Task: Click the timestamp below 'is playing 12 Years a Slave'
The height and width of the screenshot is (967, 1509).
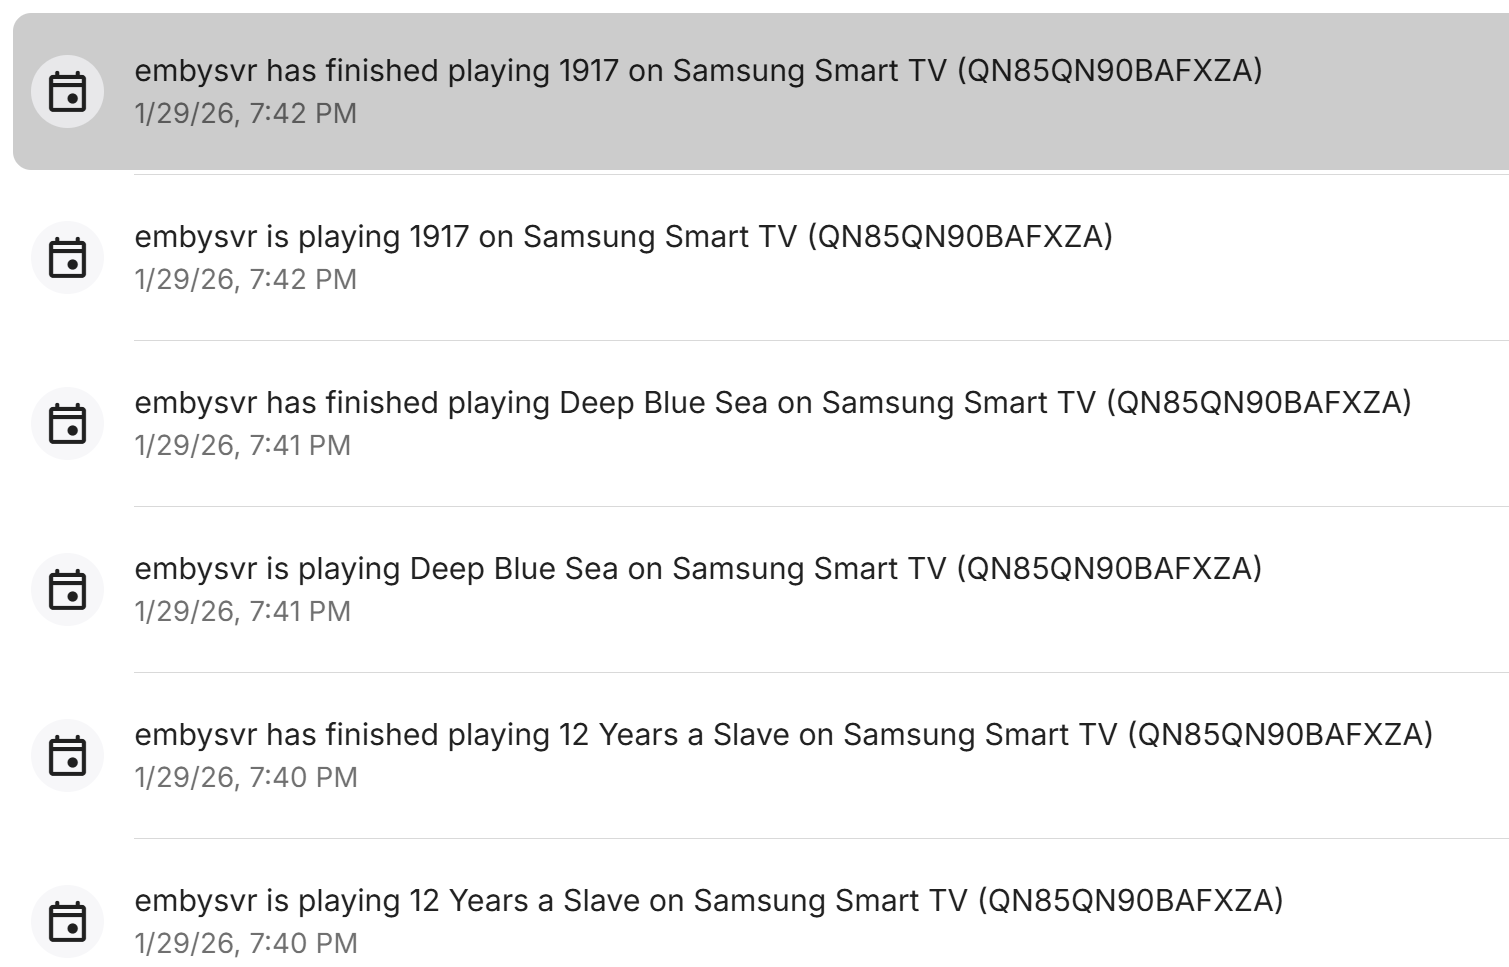Action: pos(246,944)
